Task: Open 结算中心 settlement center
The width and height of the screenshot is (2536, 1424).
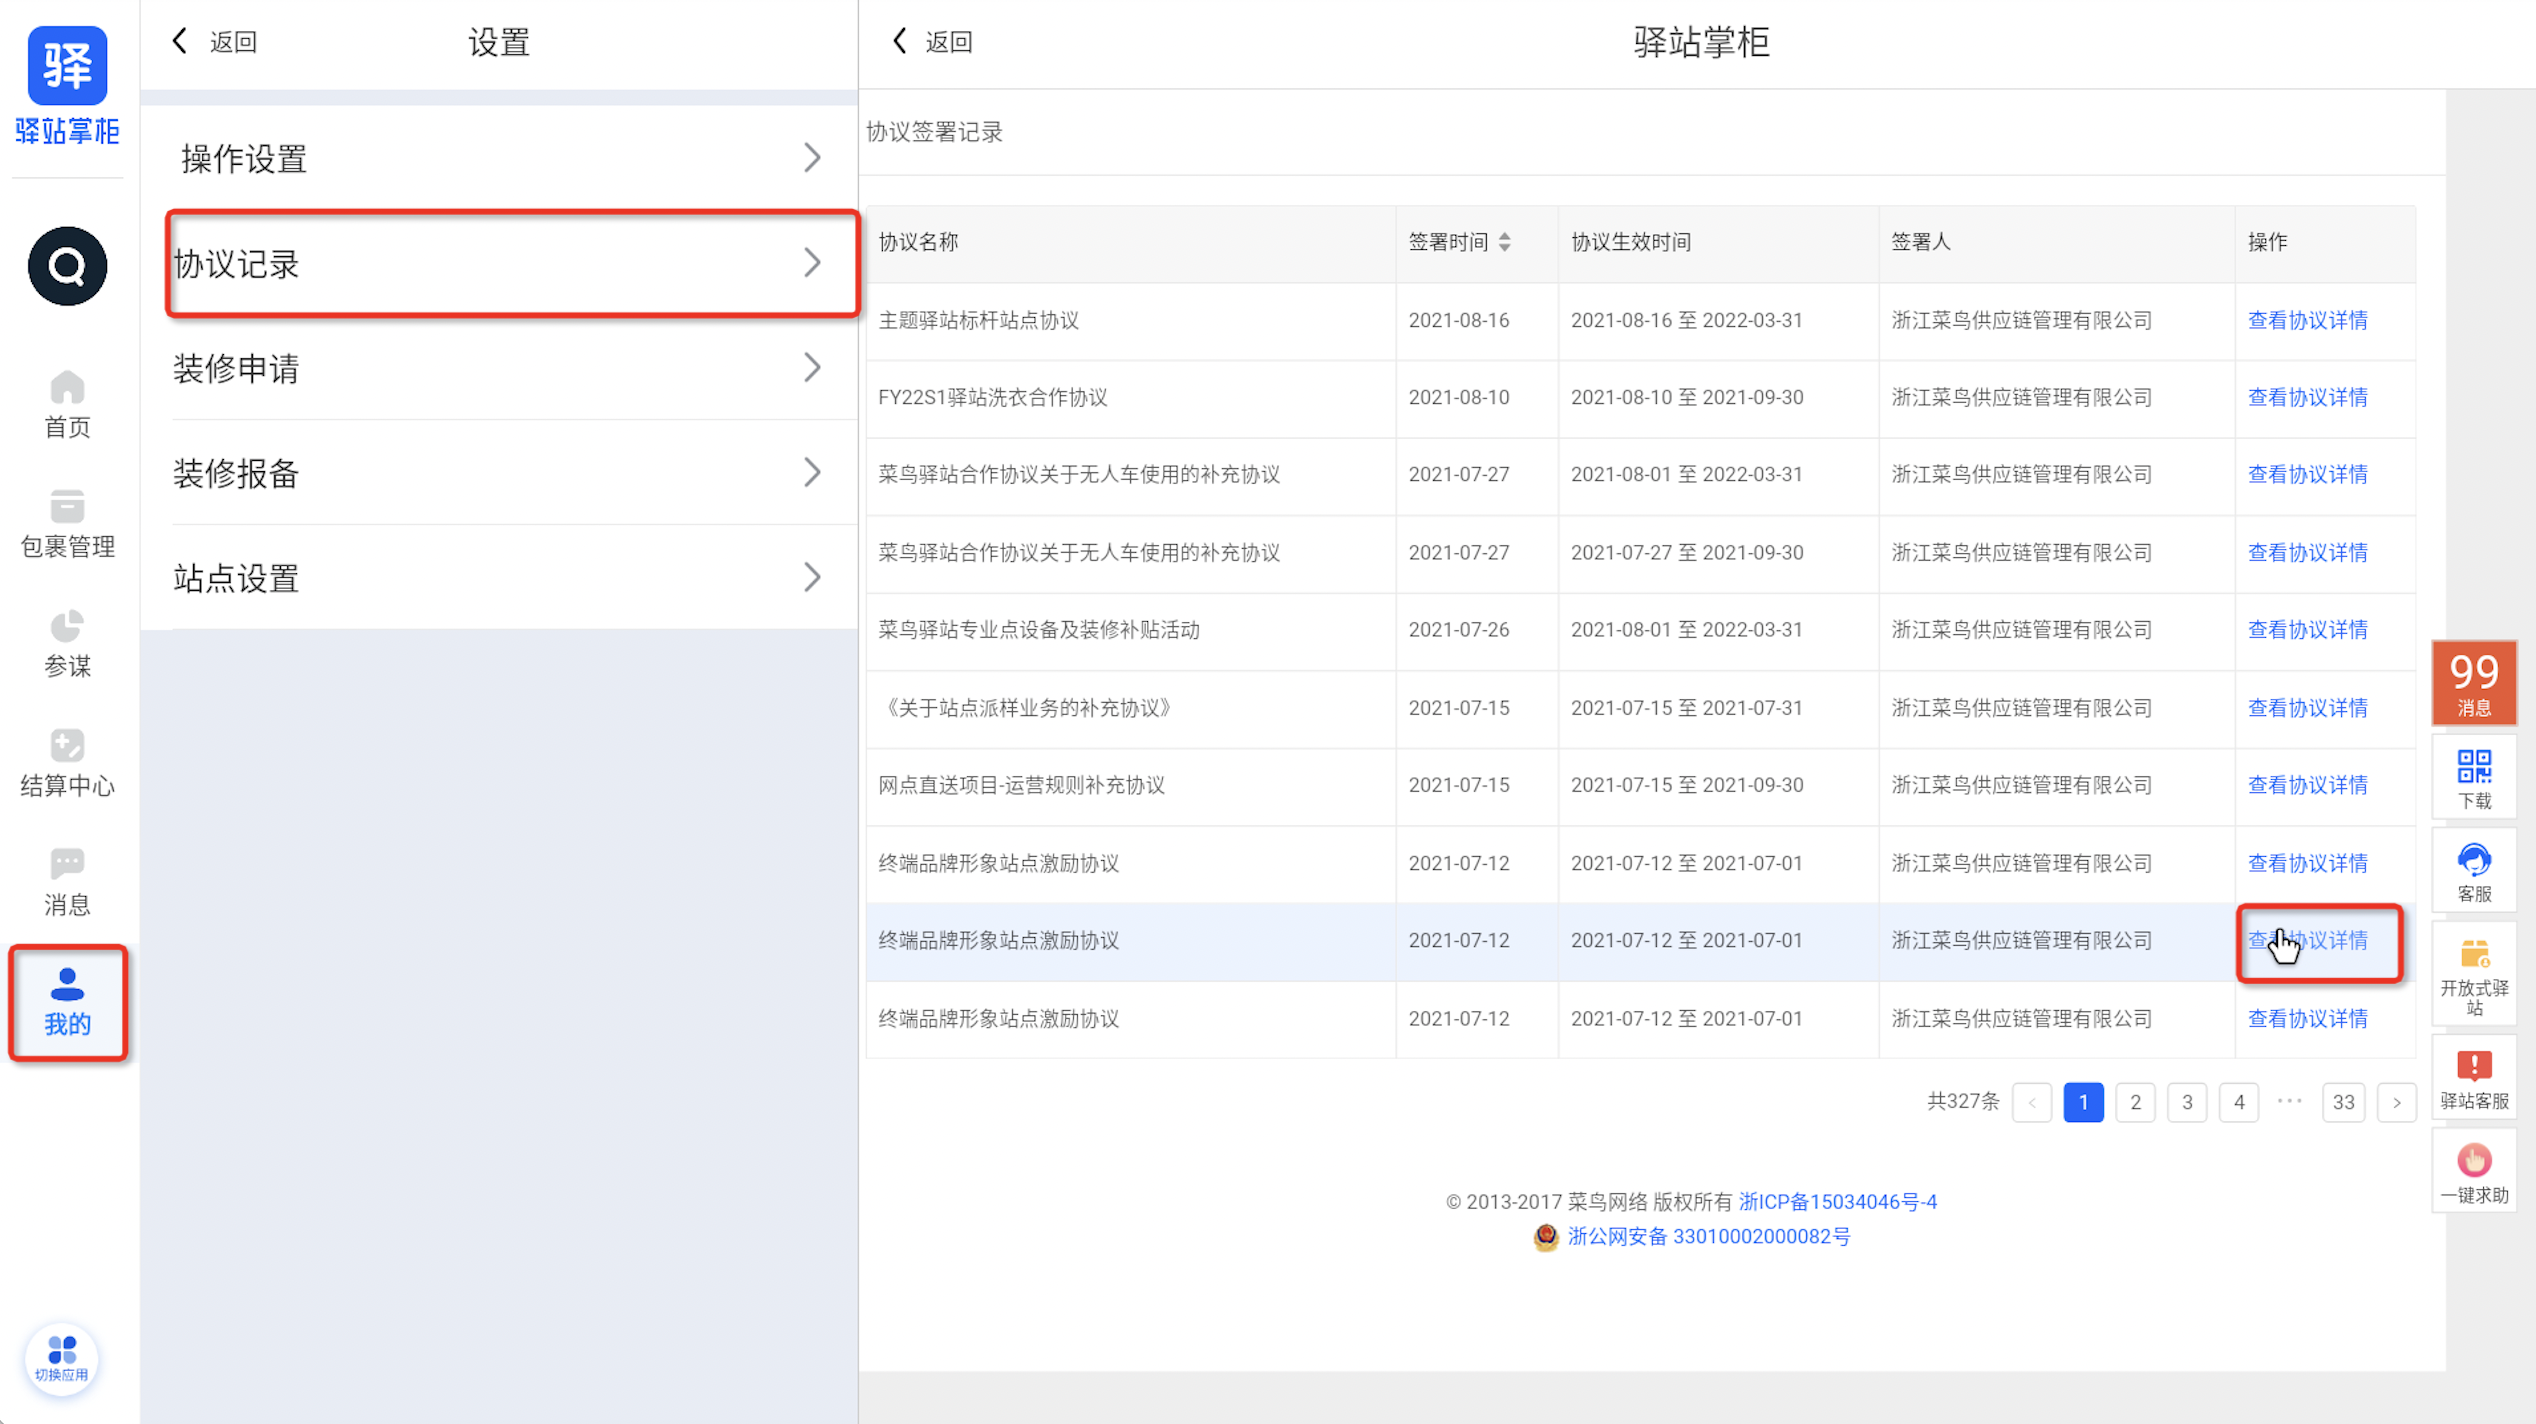Action: pos(67,763)
